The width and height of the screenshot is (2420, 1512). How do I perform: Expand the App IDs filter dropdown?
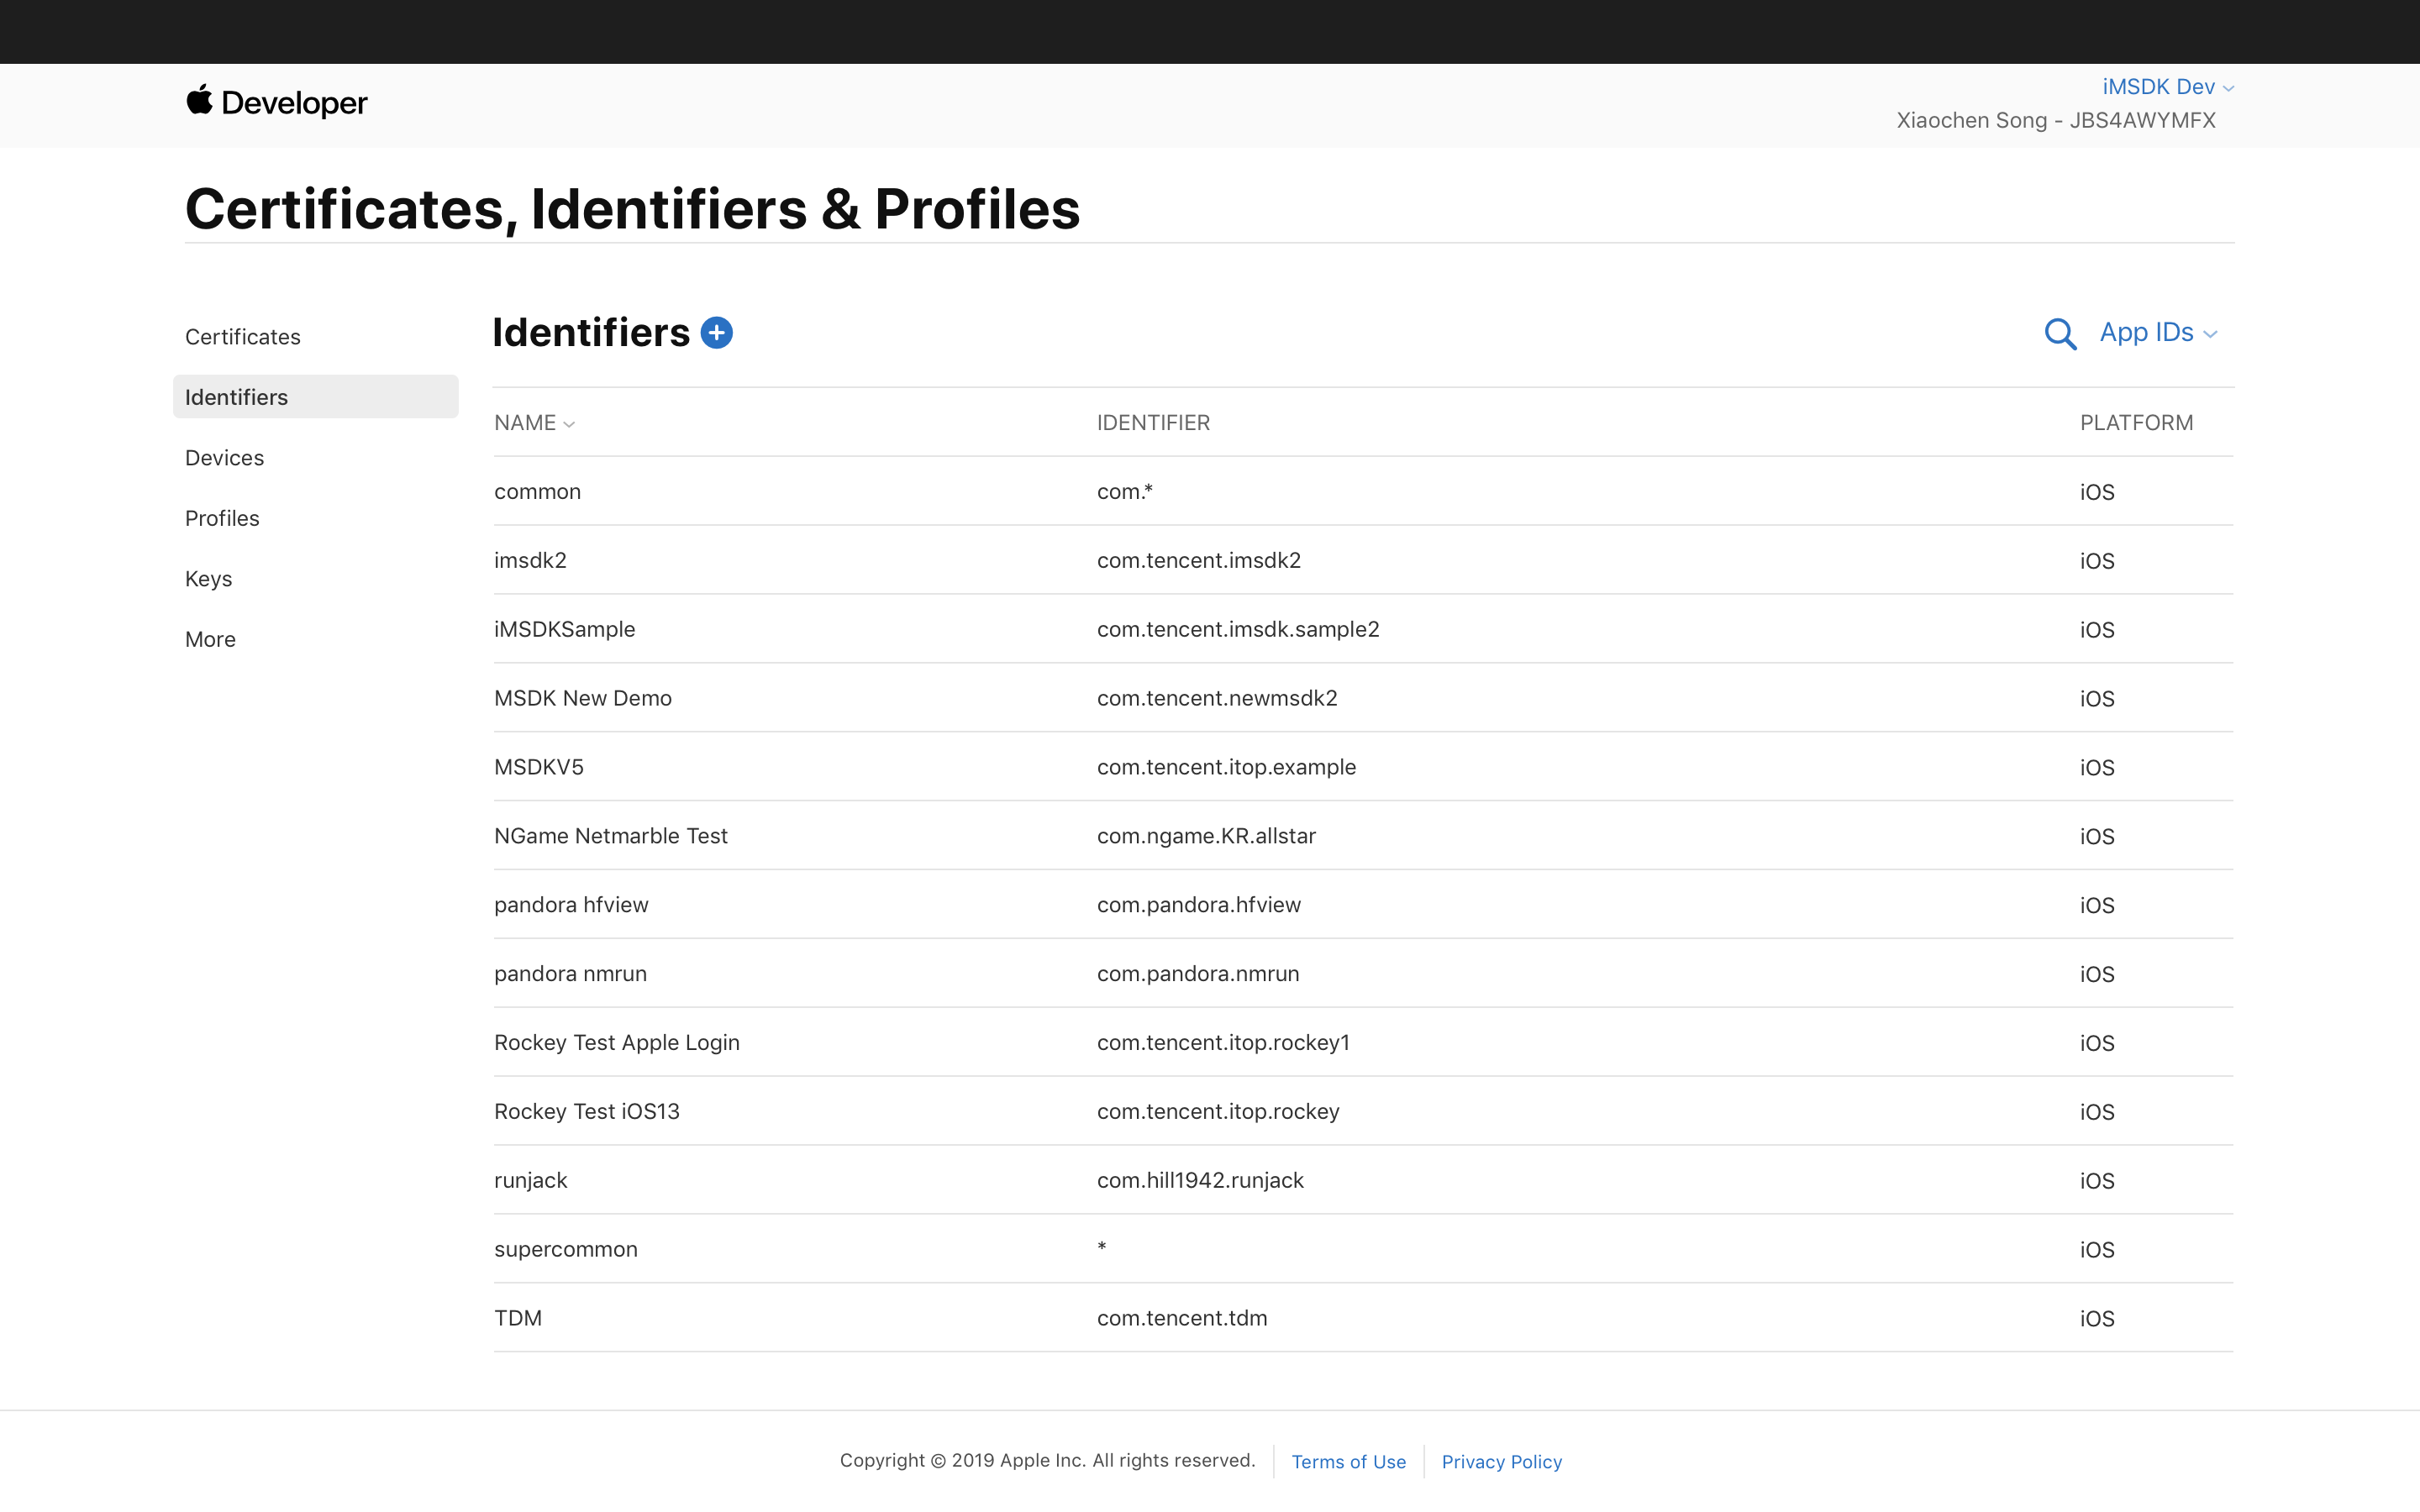(x=2158, y=333)
